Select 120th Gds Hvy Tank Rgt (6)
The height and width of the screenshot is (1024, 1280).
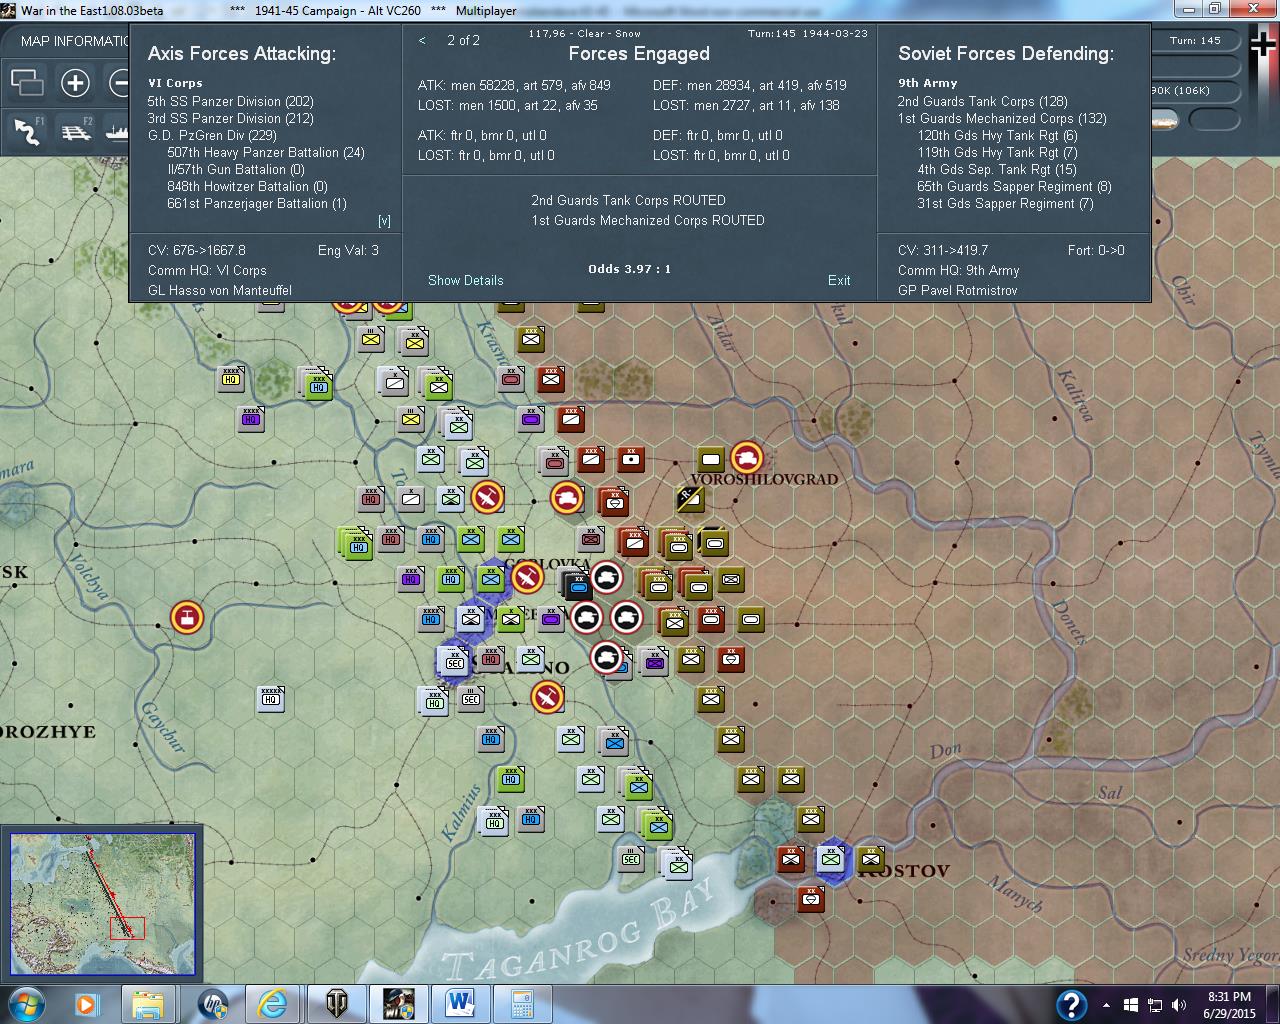pyautogui.click(x=998, y=135)
